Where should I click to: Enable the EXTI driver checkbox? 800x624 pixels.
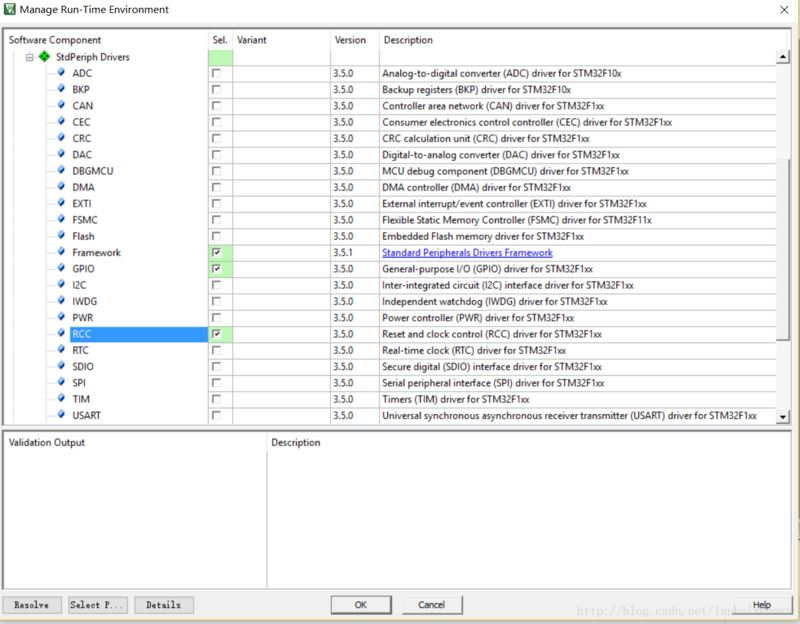pos(217,204)
